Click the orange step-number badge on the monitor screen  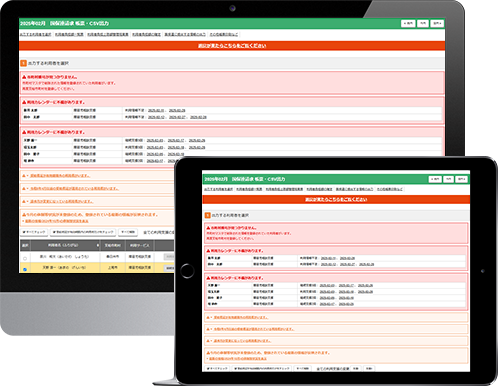coord(23,63)
